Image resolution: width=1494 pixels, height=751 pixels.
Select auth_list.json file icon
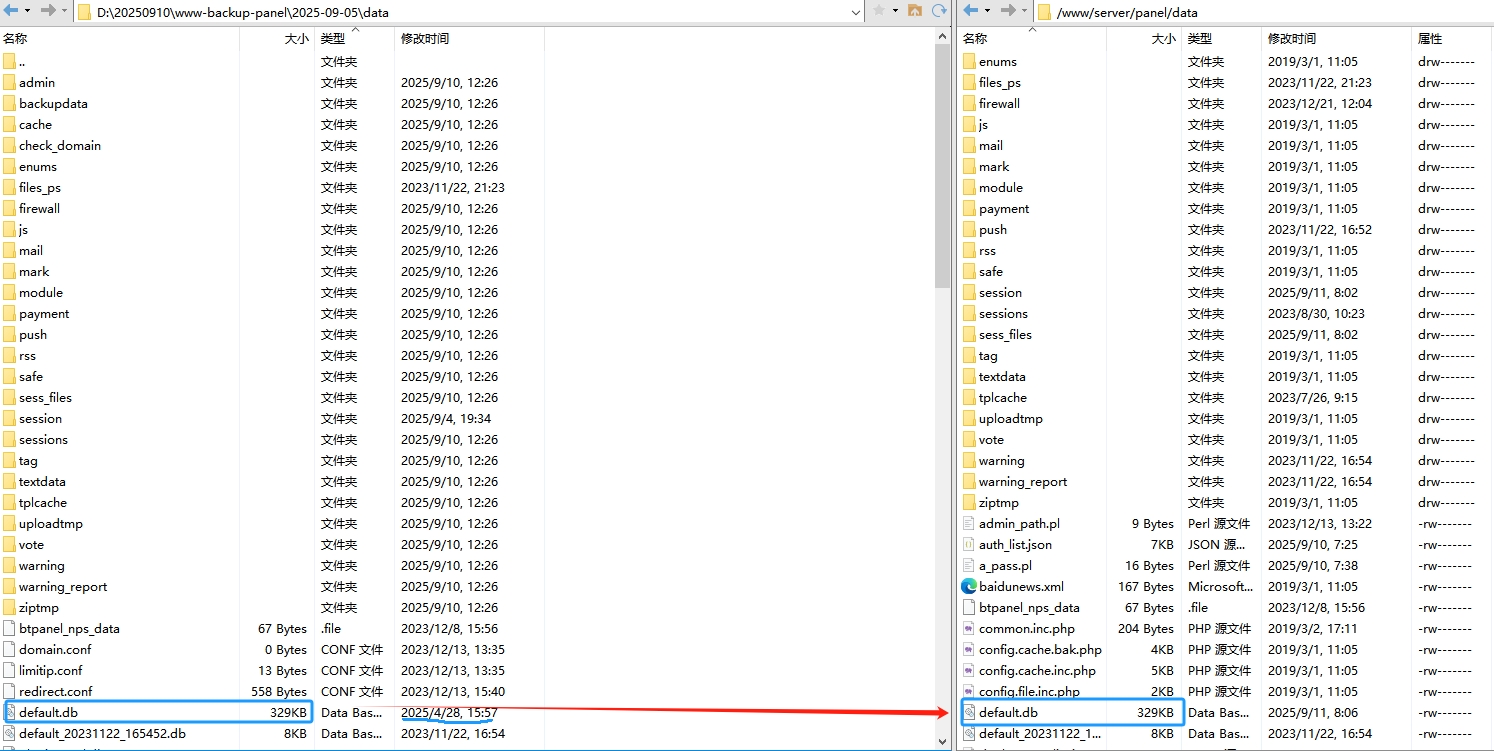click(968, 544)
